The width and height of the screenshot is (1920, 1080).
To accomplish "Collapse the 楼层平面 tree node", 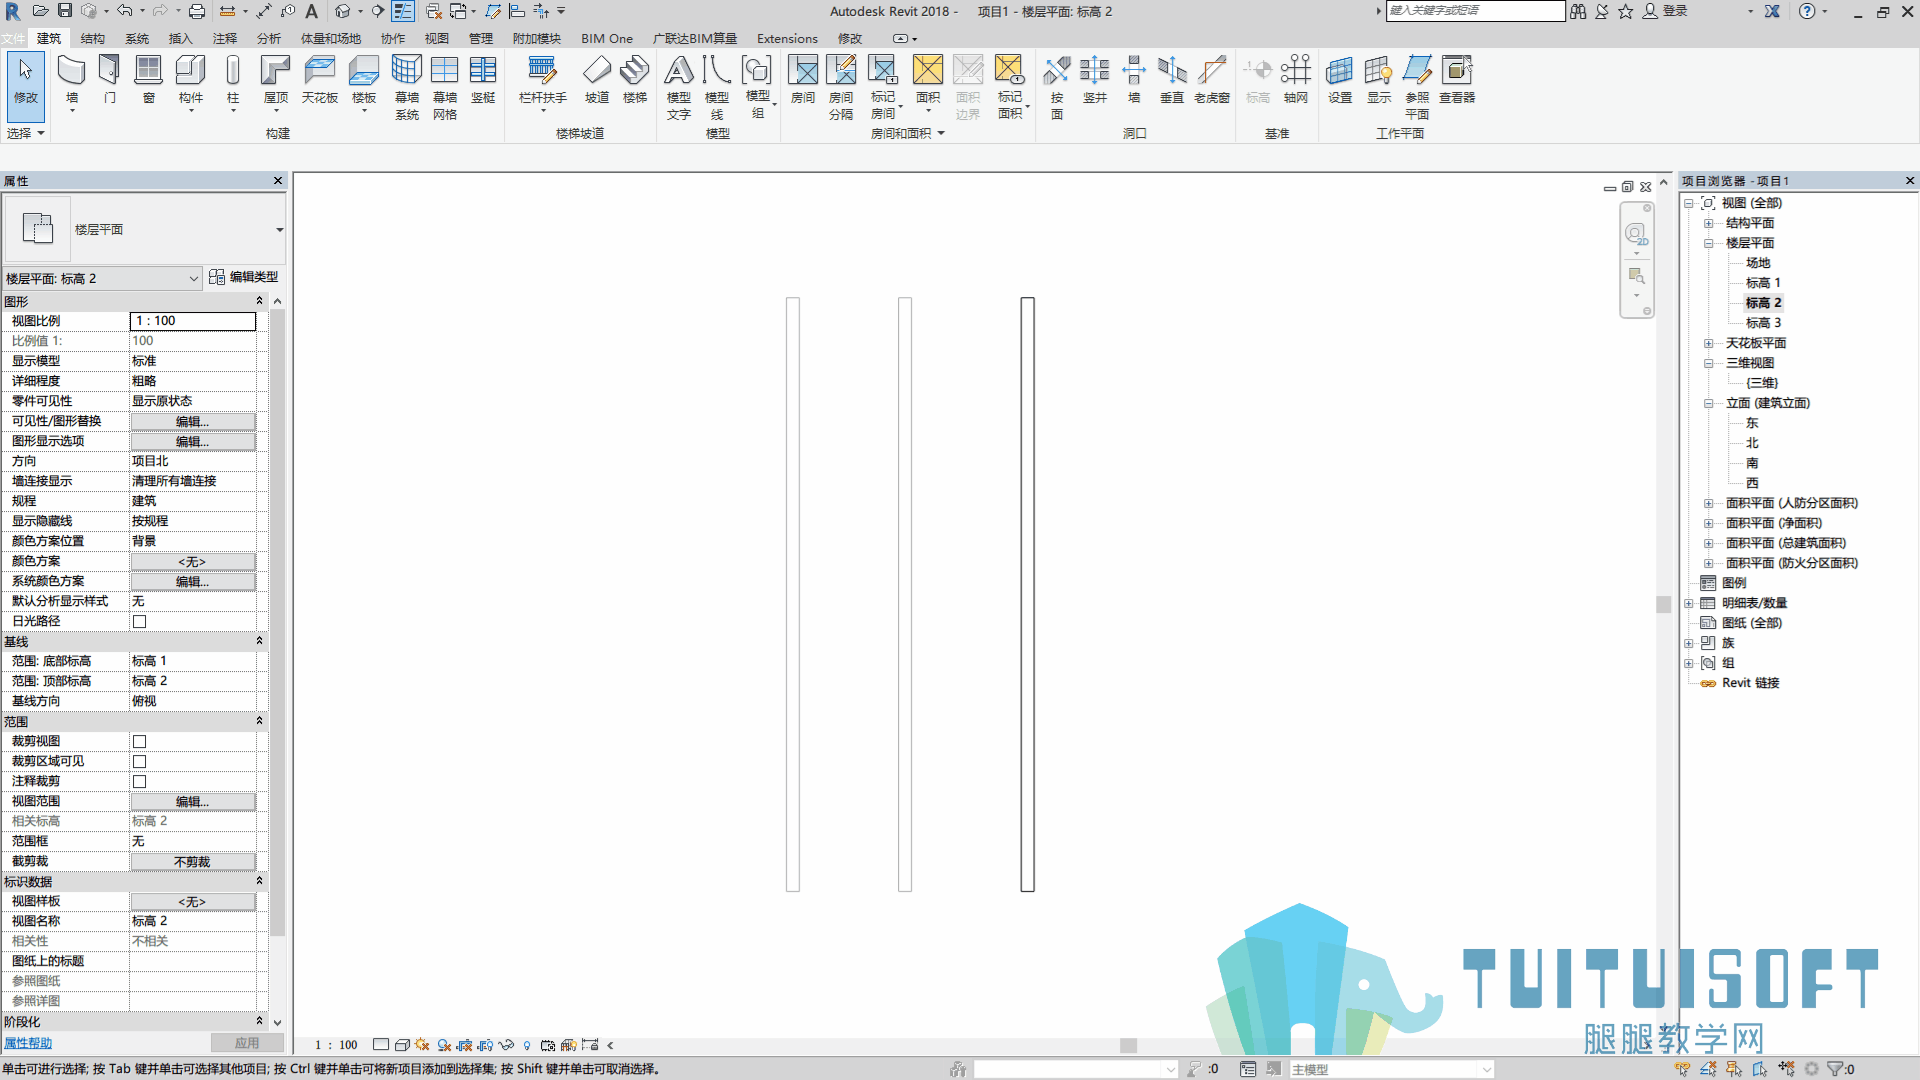I will [x=1709, y=243].
